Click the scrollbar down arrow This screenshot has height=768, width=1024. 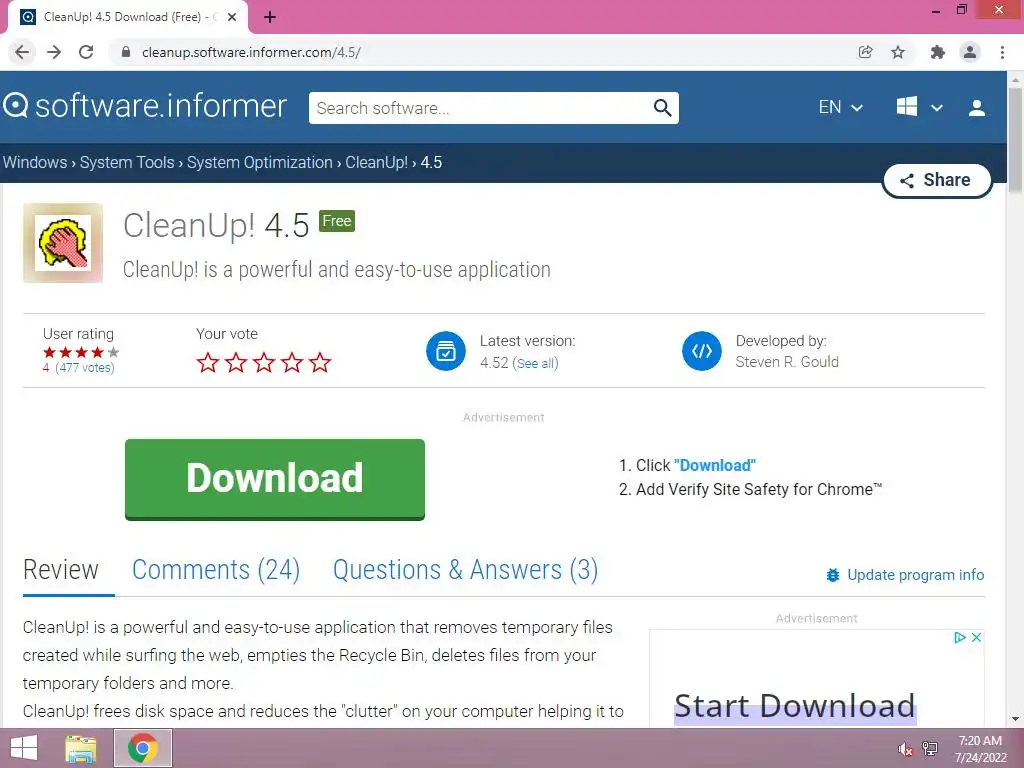click(1015, 720)
